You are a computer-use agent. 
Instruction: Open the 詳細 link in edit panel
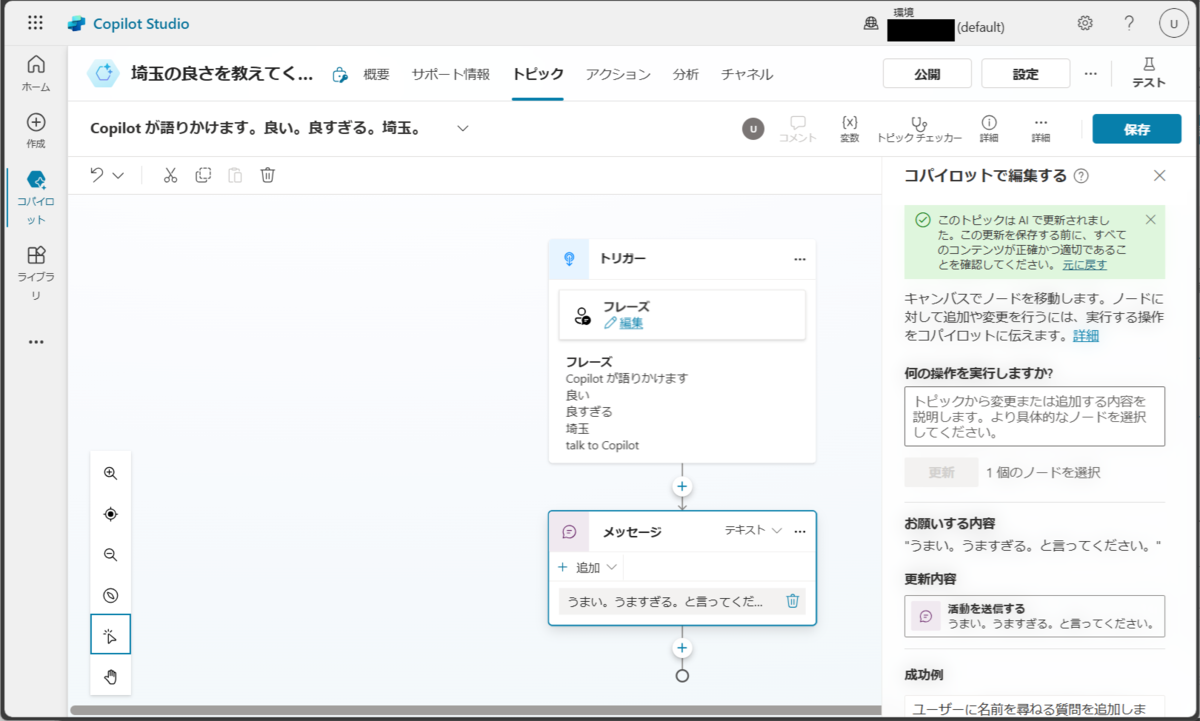(x=1086, y=335)
